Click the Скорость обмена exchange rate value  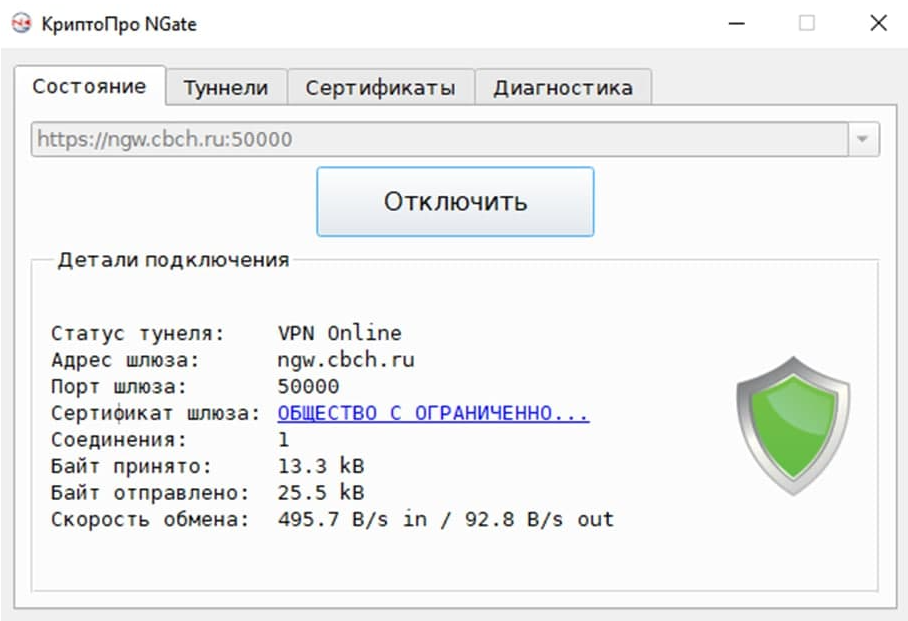tap(445, 520)
